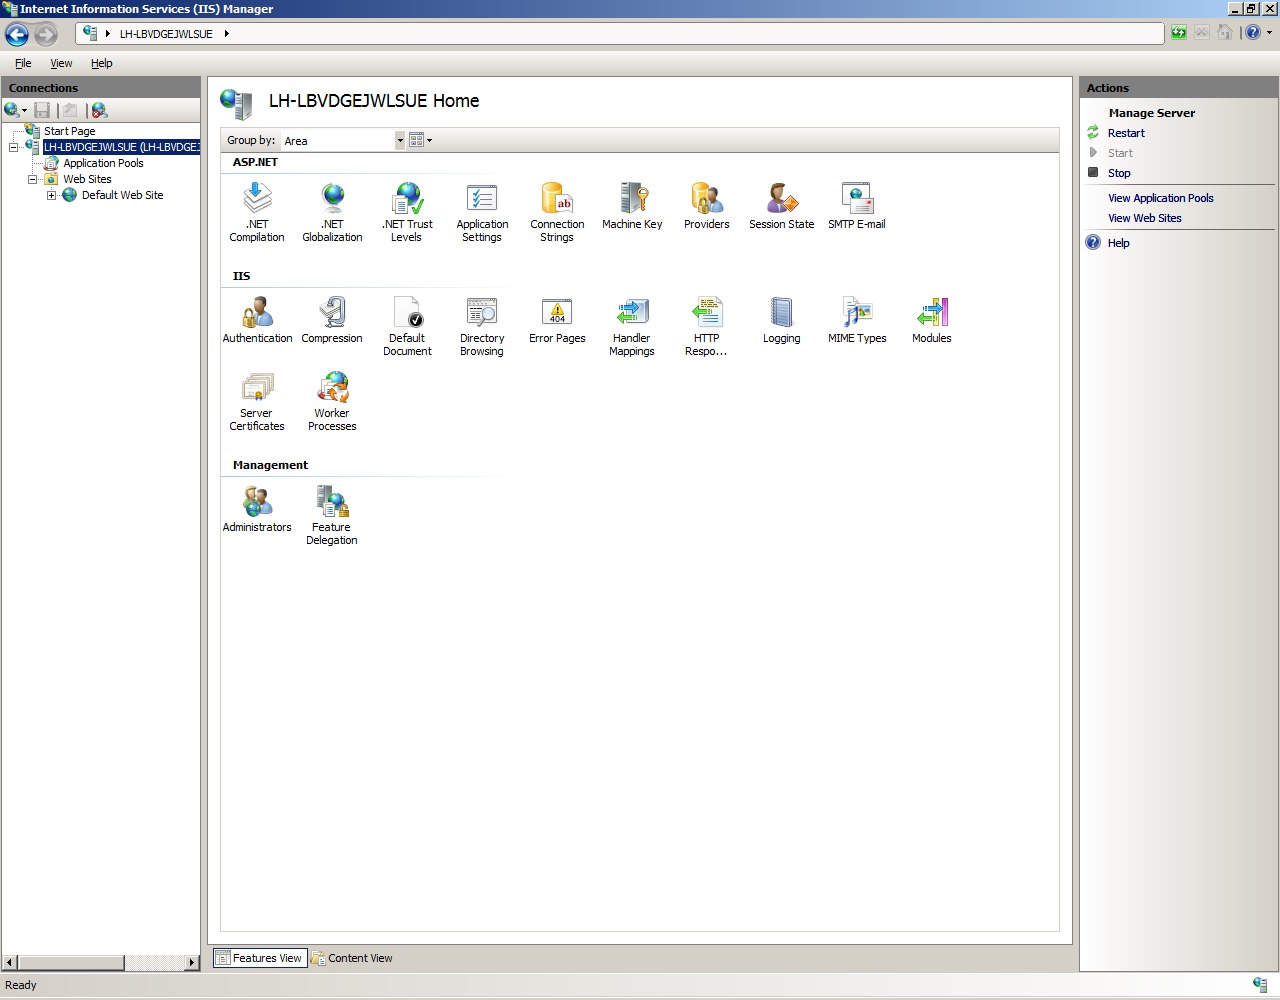Image resolution: width=1280 pixels, height=1000 pixels.
Task: Click the Stop server action
Action: [x=1119, y=173]
